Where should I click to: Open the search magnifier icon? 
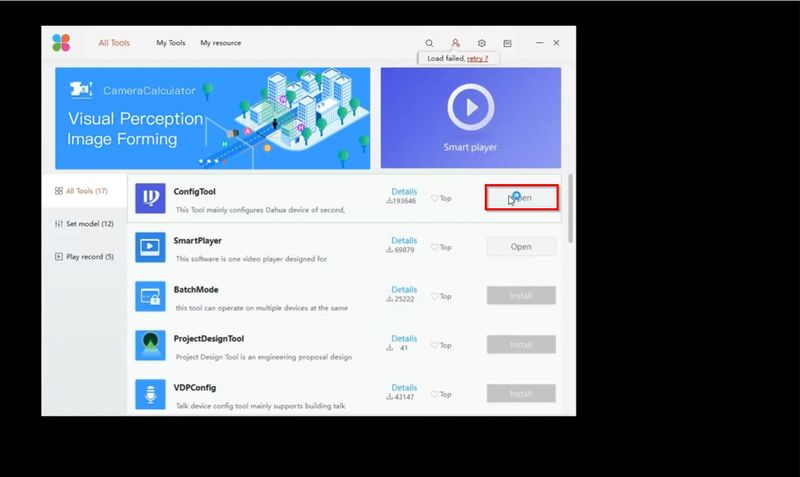[430, 43]
